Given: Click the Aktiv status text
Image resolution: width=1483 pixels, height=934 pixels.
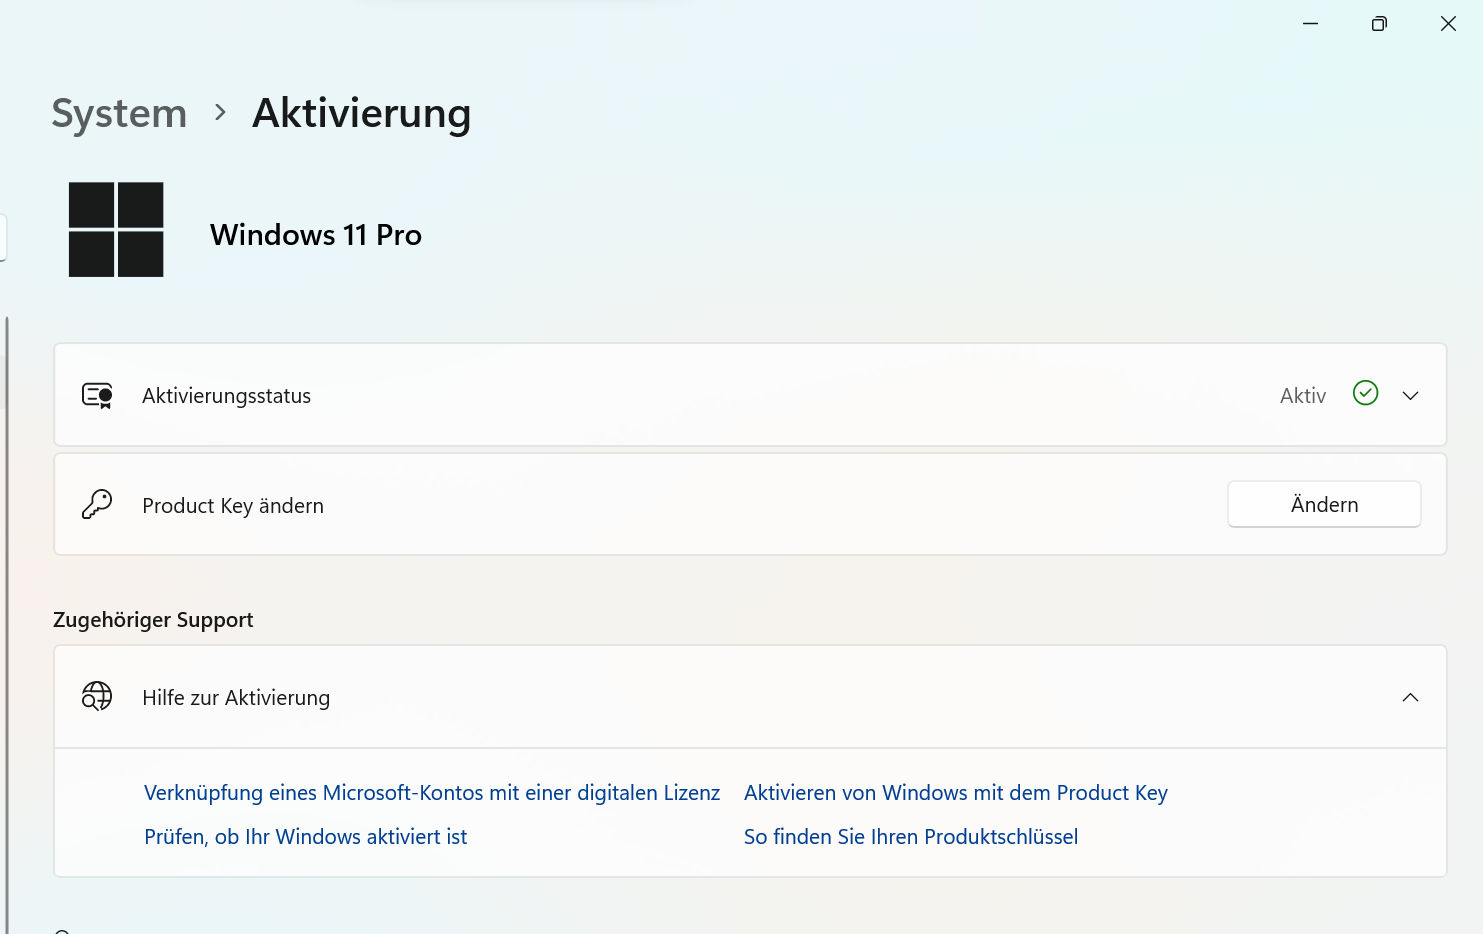Looking at the screenshot, I should (x=1303, y=396).
